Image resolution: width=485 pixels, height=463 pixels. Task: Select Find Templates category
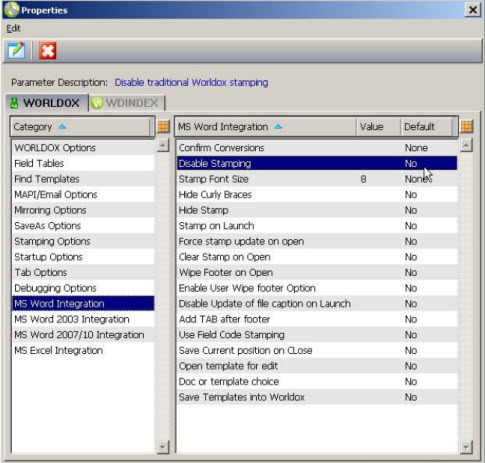[x=83, y=179]
